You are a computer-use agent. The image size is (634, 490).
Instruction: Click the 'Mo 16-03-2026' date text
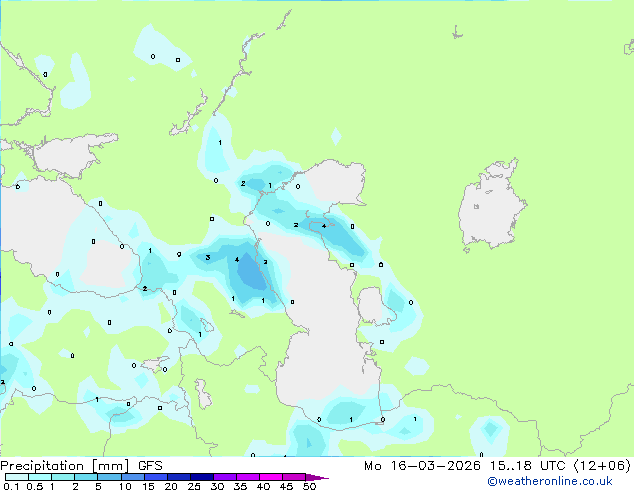tap(422, 466)
